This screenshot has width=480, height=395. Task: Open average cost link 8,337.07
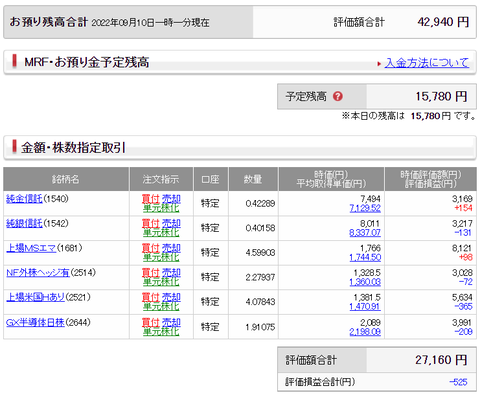tap(365, 233)
